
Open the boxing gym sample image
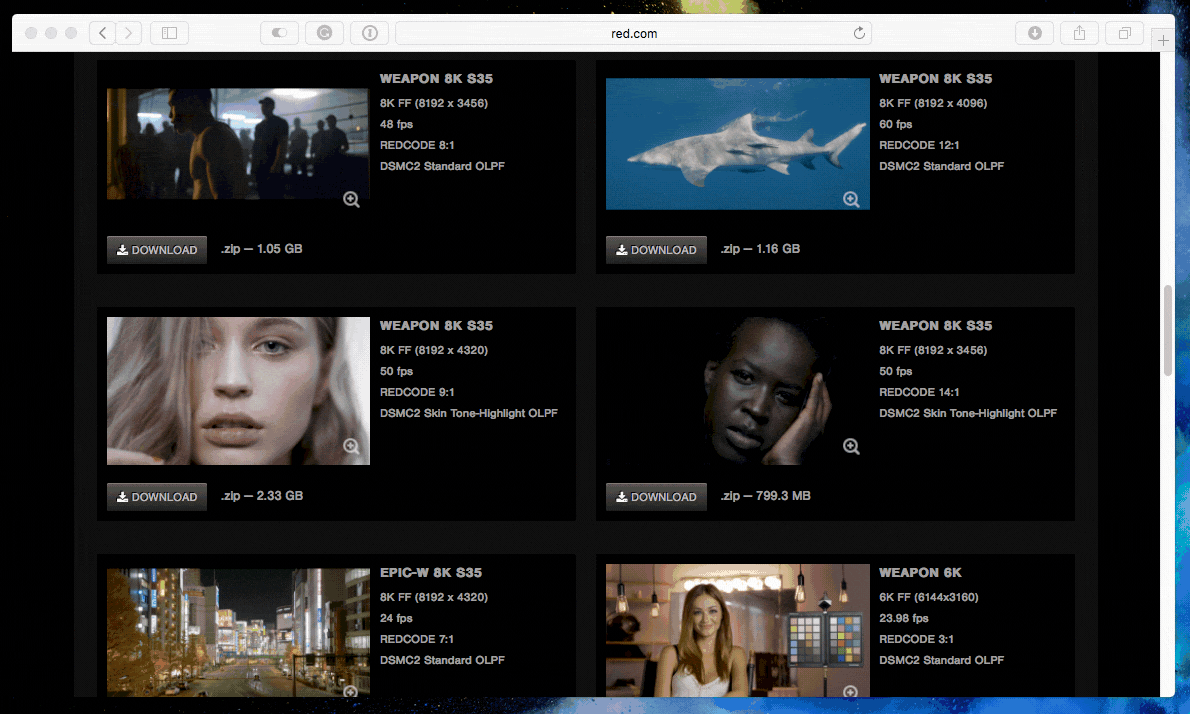[238, 144]
